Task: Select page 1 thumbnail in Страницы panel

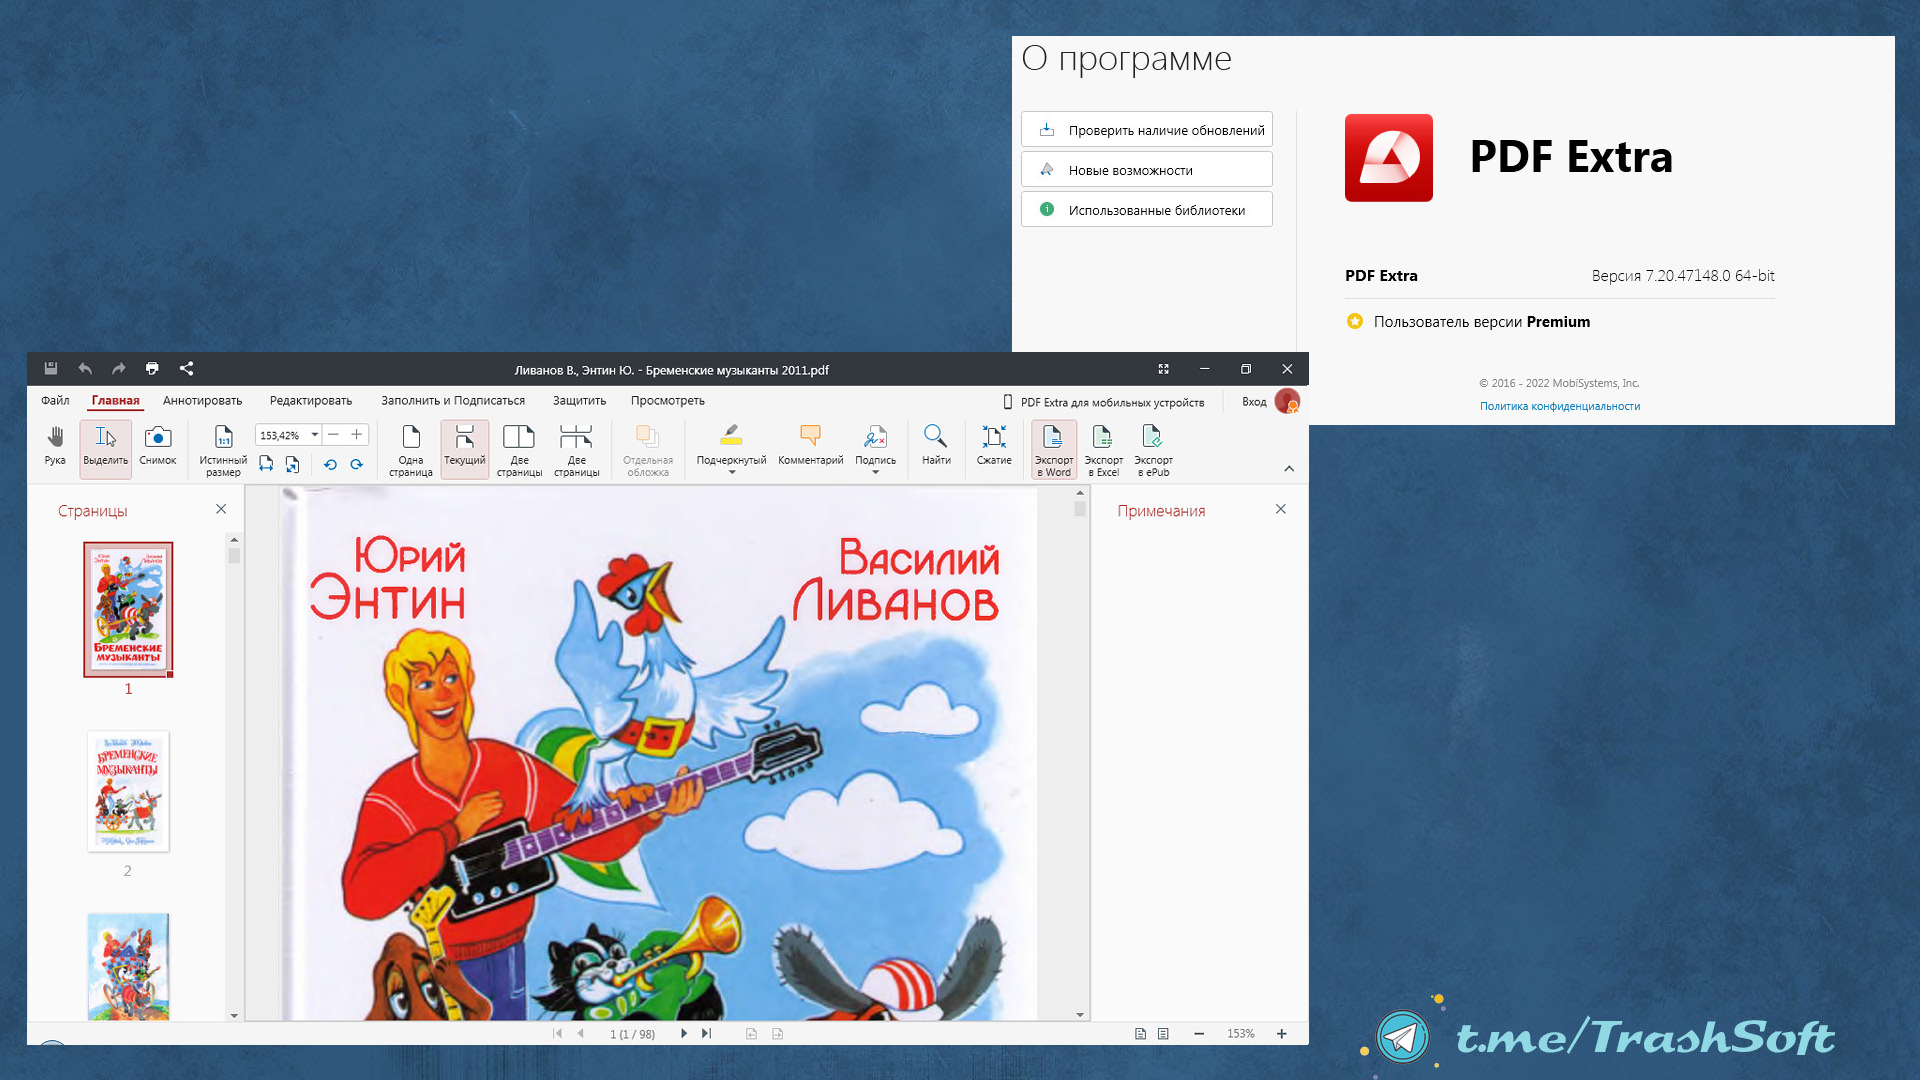Action: 128,609
